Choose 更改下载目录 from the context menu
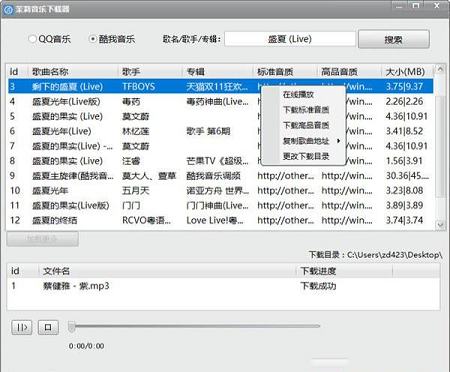 (x=306, y=156)
